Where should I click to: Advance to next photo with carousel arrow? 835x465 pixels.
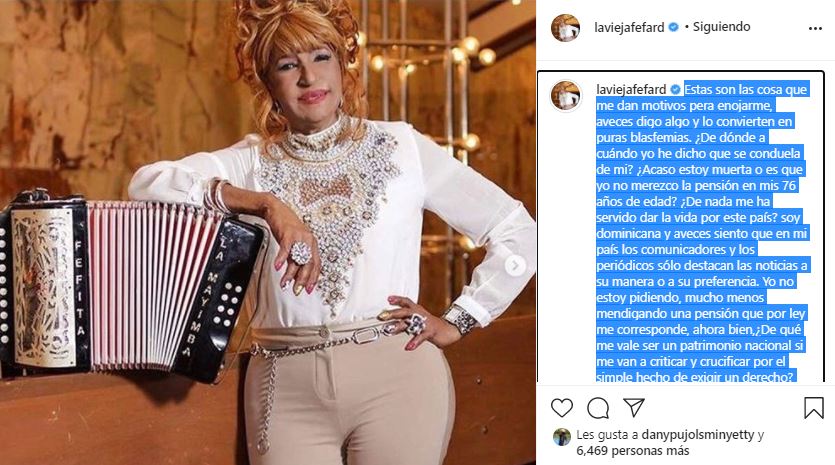point(515,265)
